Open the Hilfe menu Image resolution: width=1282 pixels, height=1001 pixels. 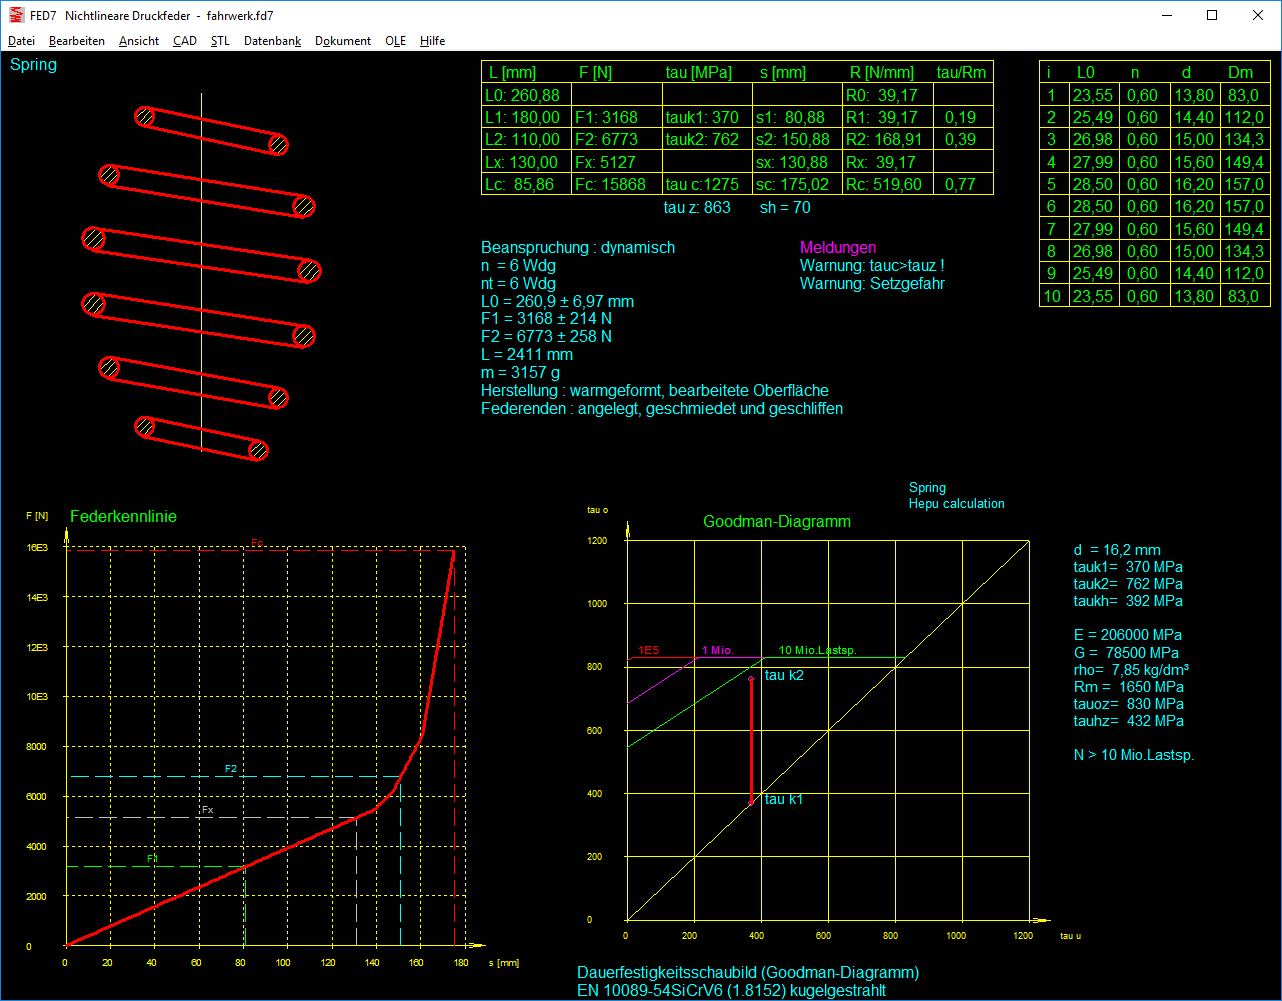coord(433,41)
